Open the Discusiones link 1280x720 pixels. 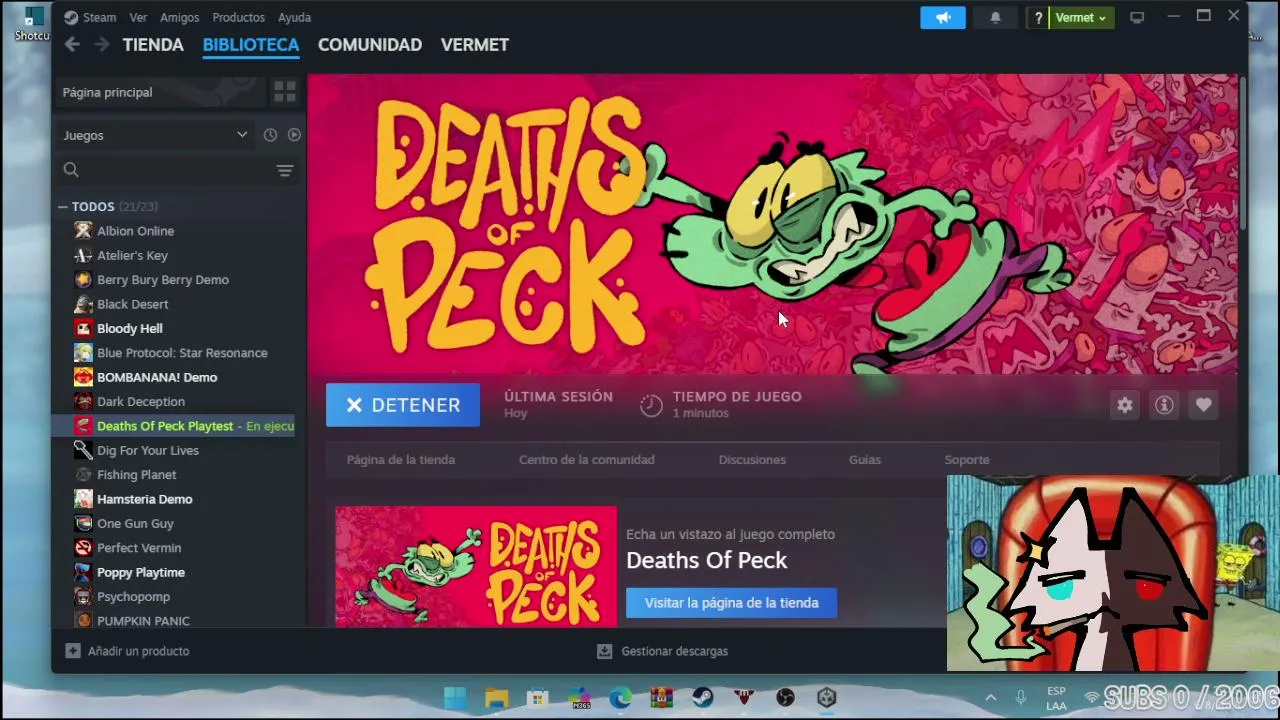pos(752,460)
